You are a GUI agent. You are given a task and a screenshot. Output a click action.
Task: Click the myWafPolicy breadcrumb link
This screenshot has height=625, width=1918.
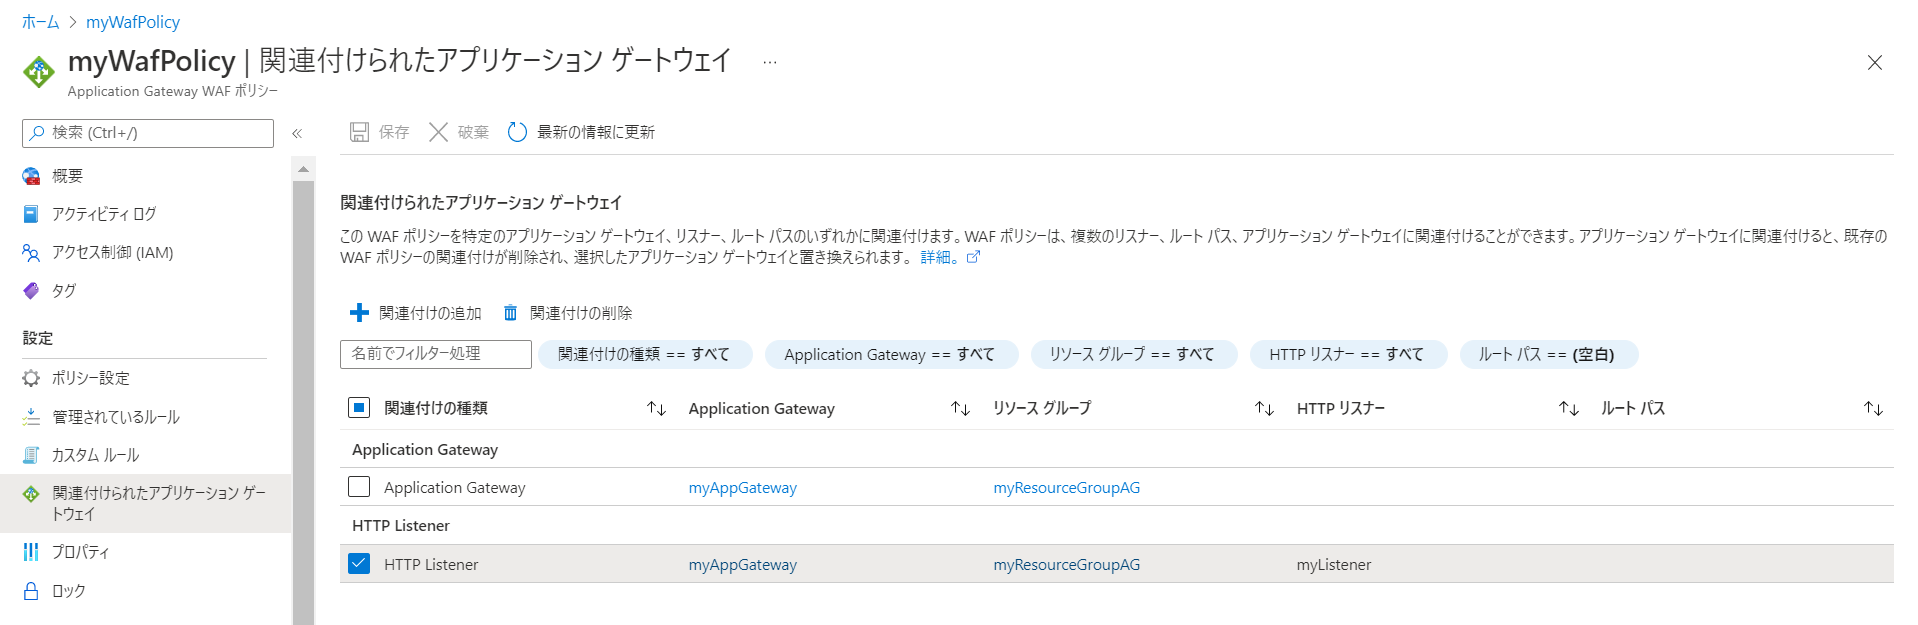[133, 21]
